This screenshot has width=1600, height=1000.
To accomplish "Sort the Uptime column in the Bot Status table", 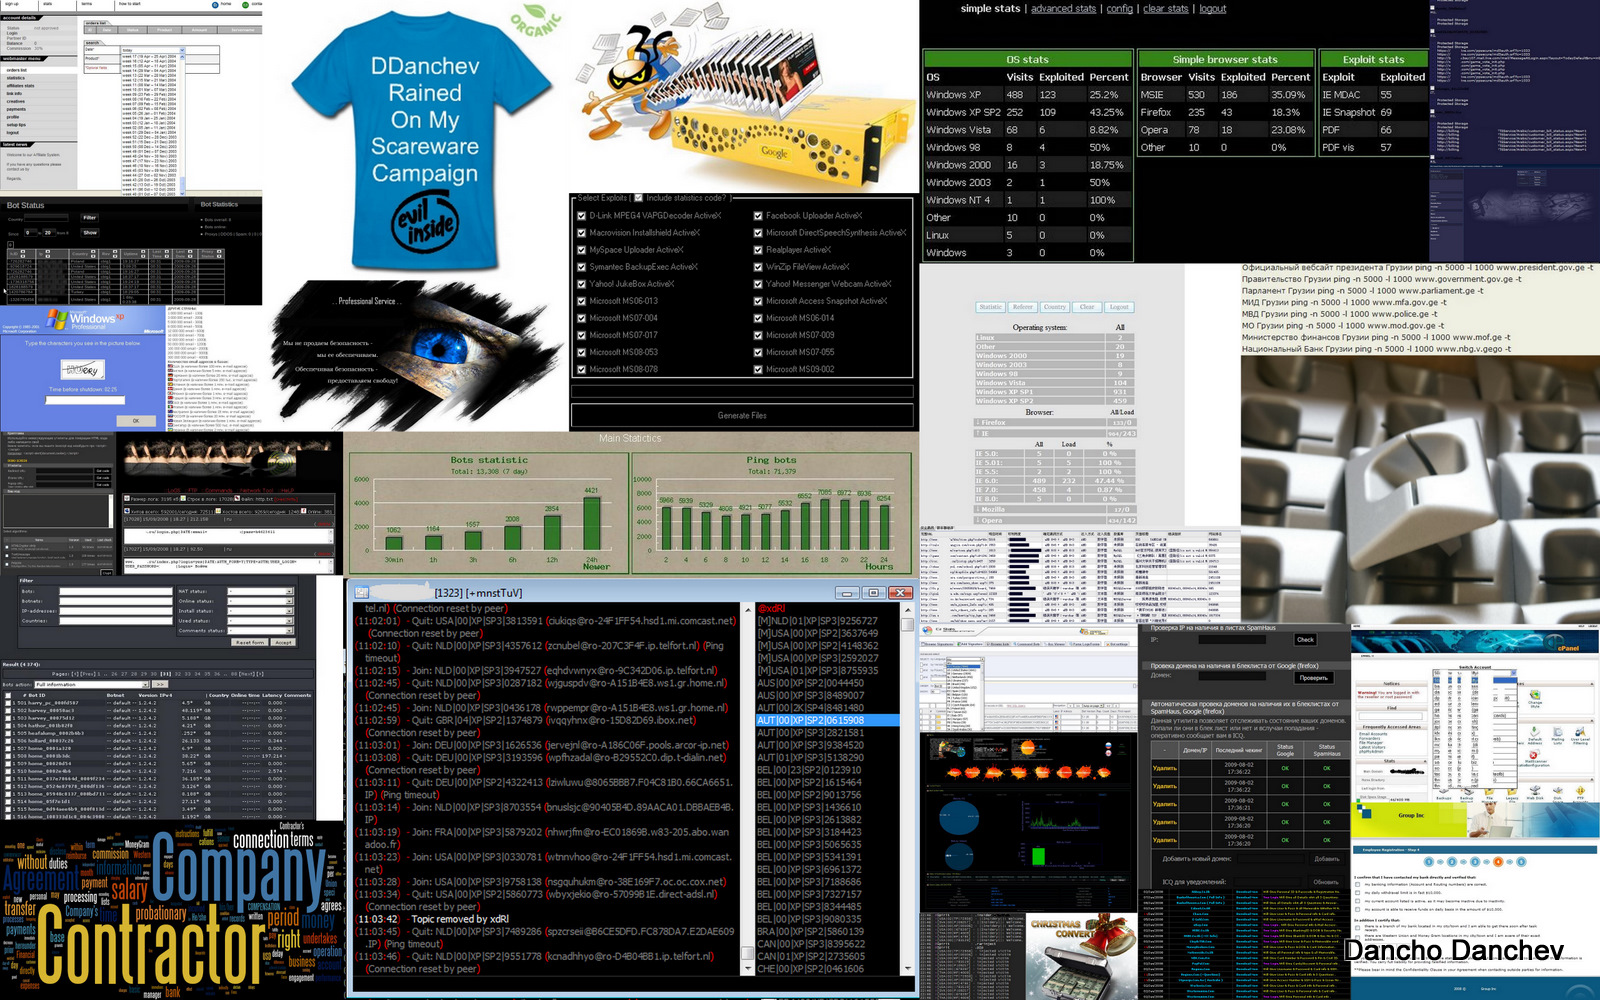I will point(143,252).
